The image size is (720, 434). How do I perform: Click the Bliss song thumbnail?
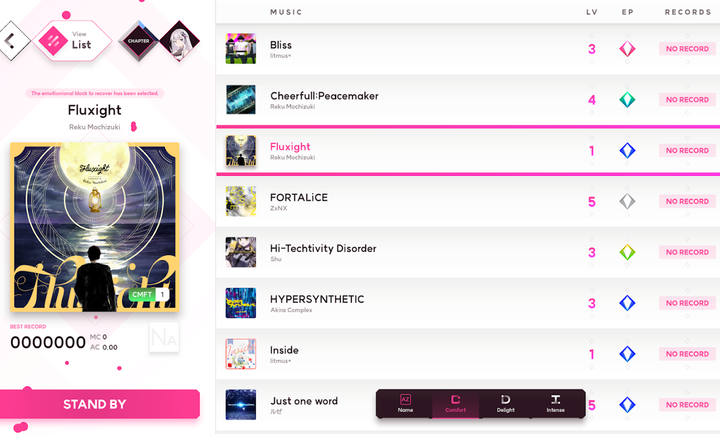(241, 48)
